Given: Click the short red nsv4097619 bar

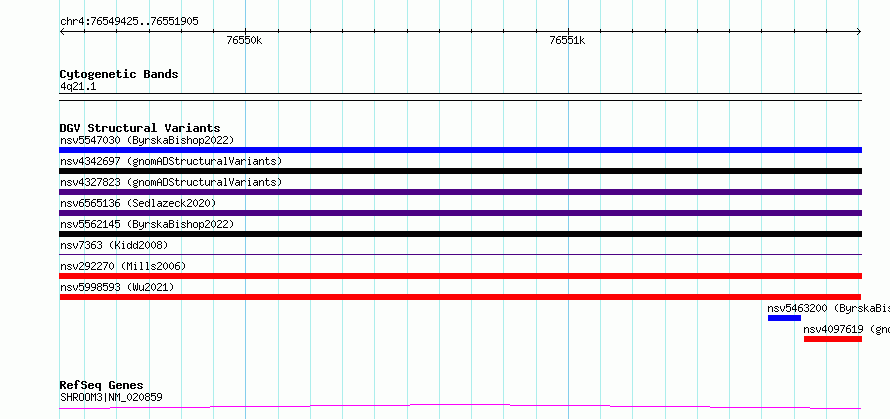Looking at the screenshot, I should (x=833, y=339).
